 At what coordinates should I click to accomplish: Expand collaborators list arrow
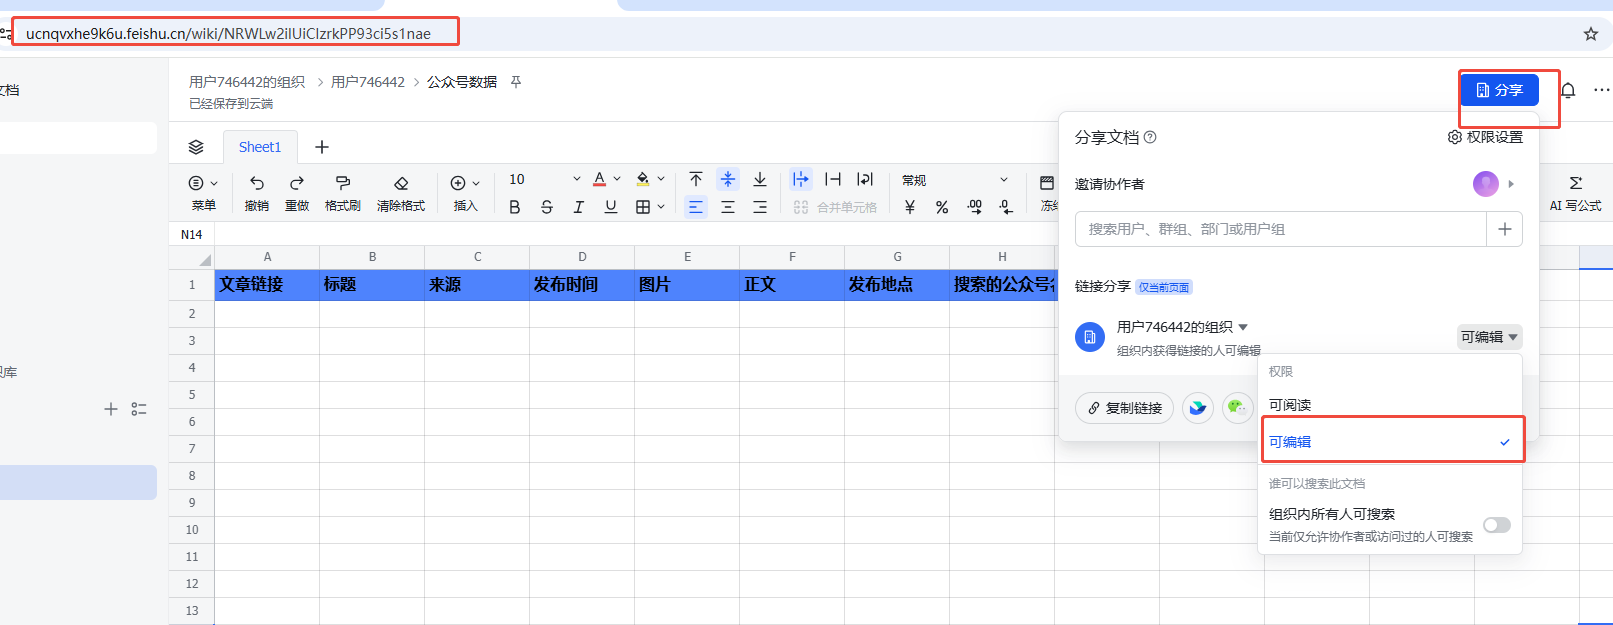pyautogui.click(x=1511, y=184)
